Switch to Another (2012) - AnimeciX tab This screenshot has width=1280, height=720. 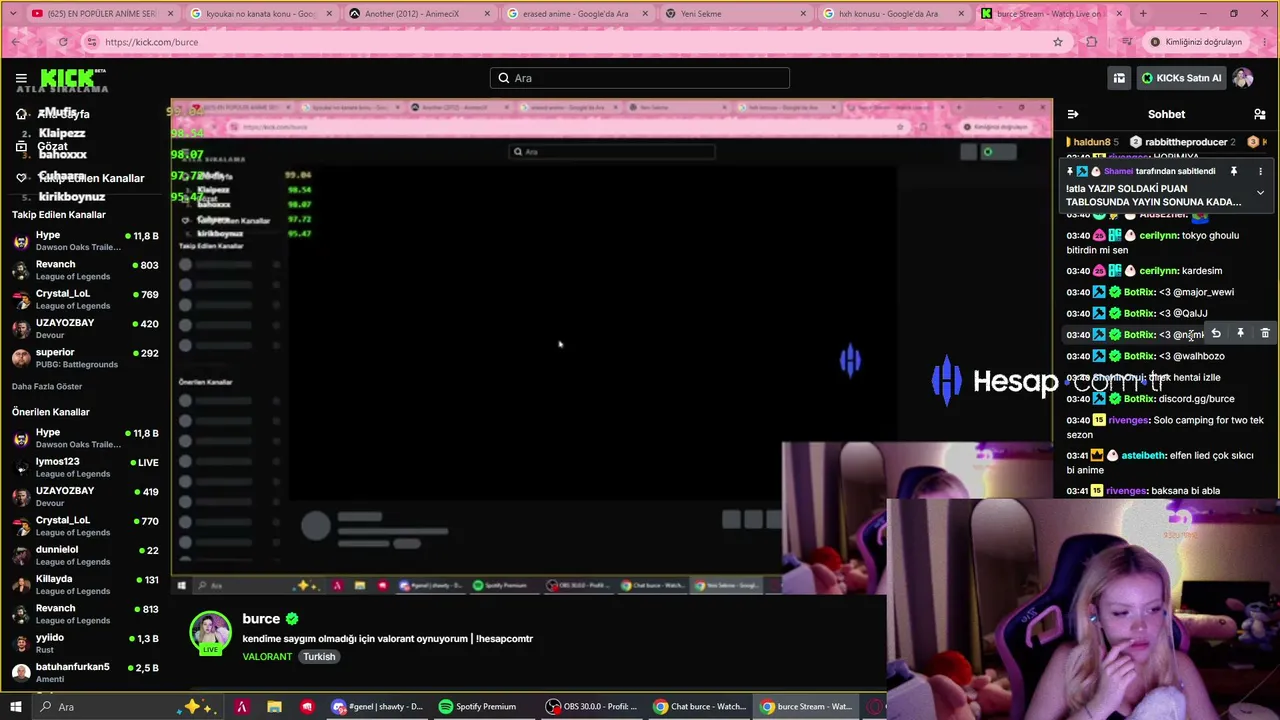(x=418, y=14)
